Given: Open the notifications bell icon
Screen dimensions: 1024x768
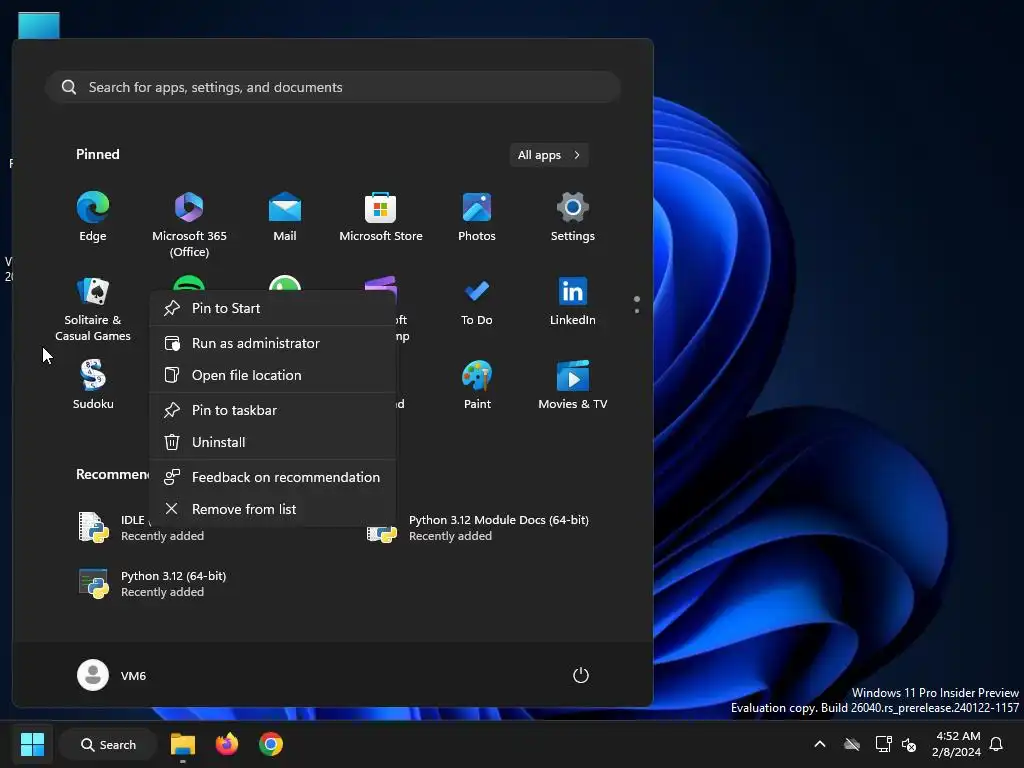Looking at the screenshot, I should pyautogui.click(x=996, y=744).
